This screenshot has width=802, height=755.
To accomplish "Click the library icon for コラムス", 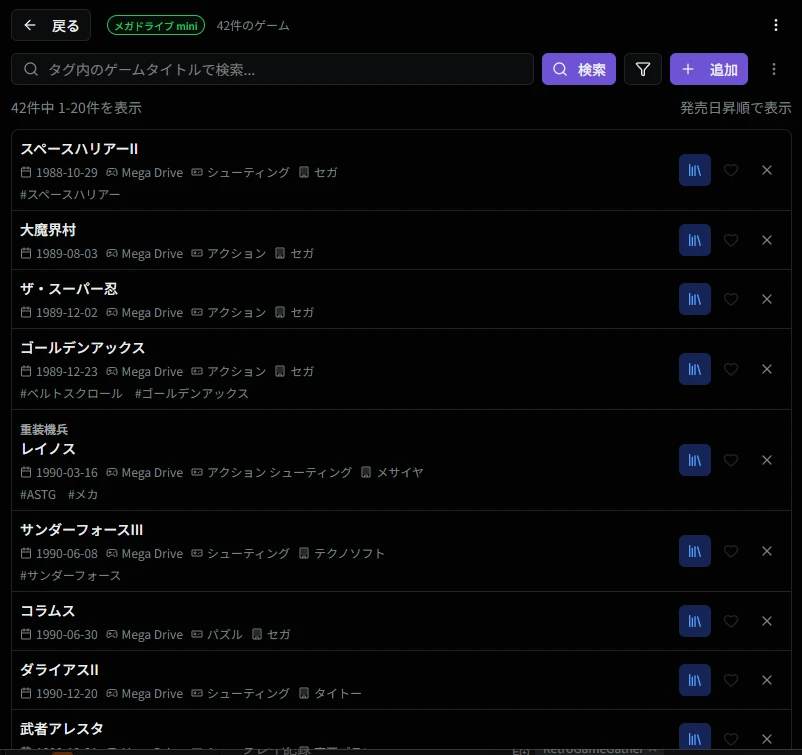I will tap(694, 620).
